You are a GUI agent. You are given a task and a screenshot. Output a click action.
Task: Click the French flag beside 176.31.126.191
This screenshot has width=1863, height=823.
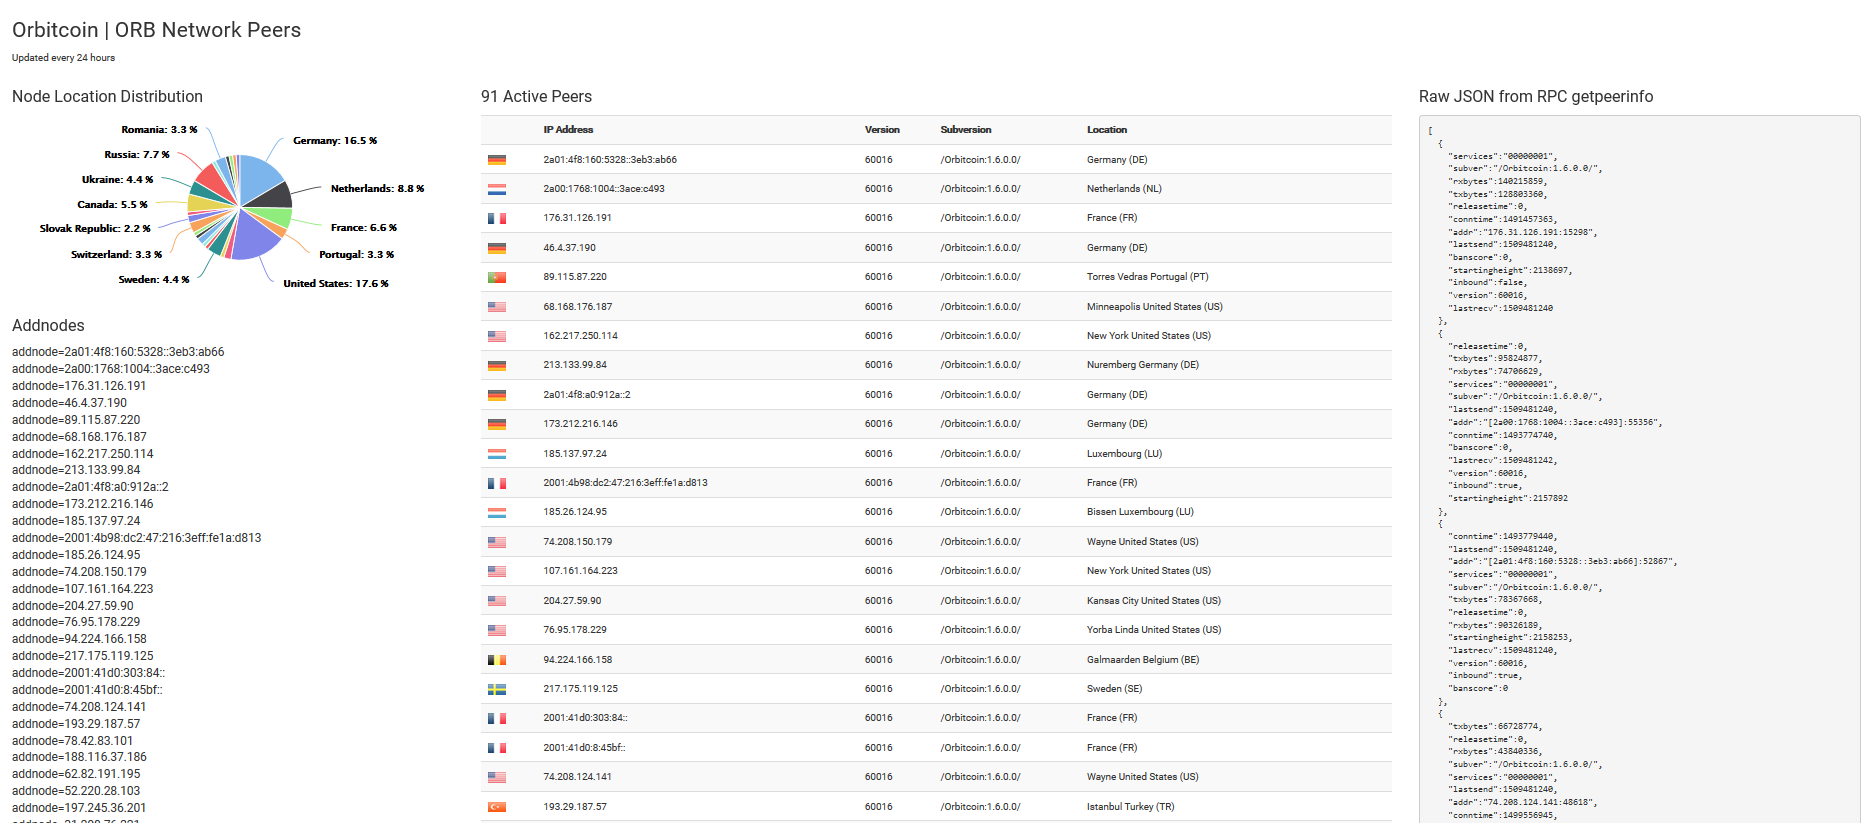(497, 218)
